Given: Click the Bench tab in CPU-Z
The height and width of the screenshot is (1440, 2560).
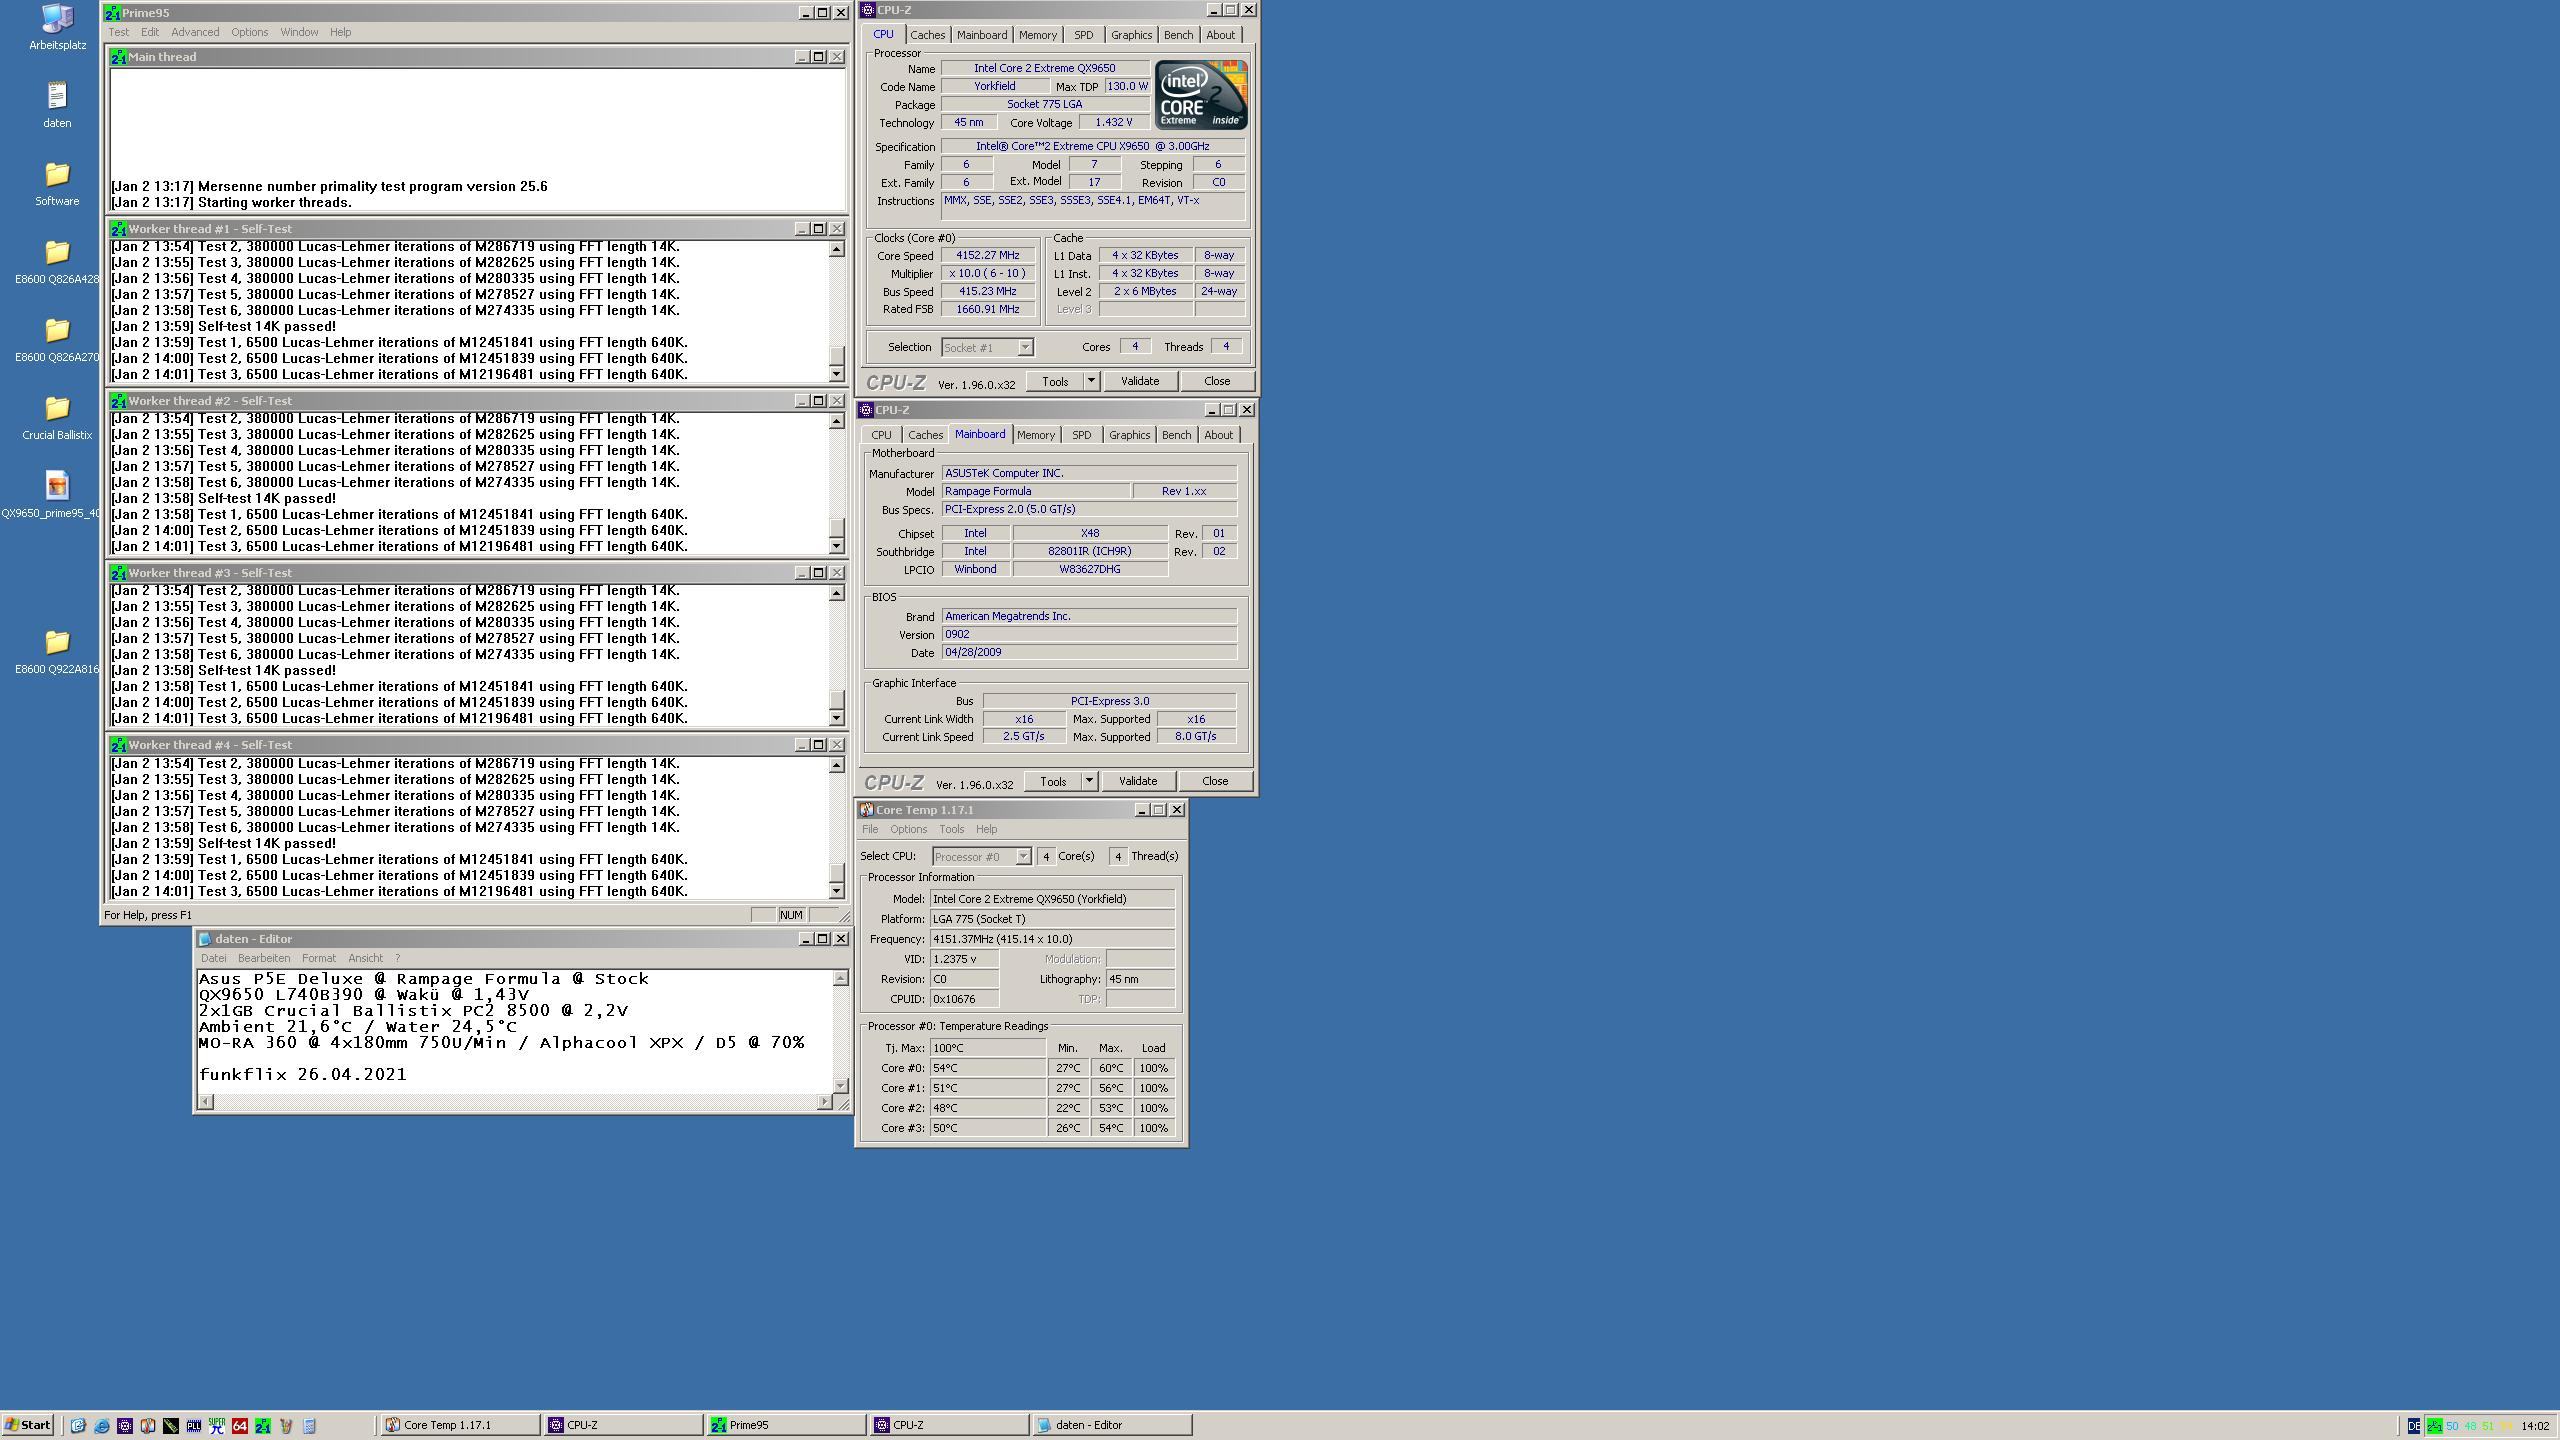Looking at the screenshot, I should 1176,33.
